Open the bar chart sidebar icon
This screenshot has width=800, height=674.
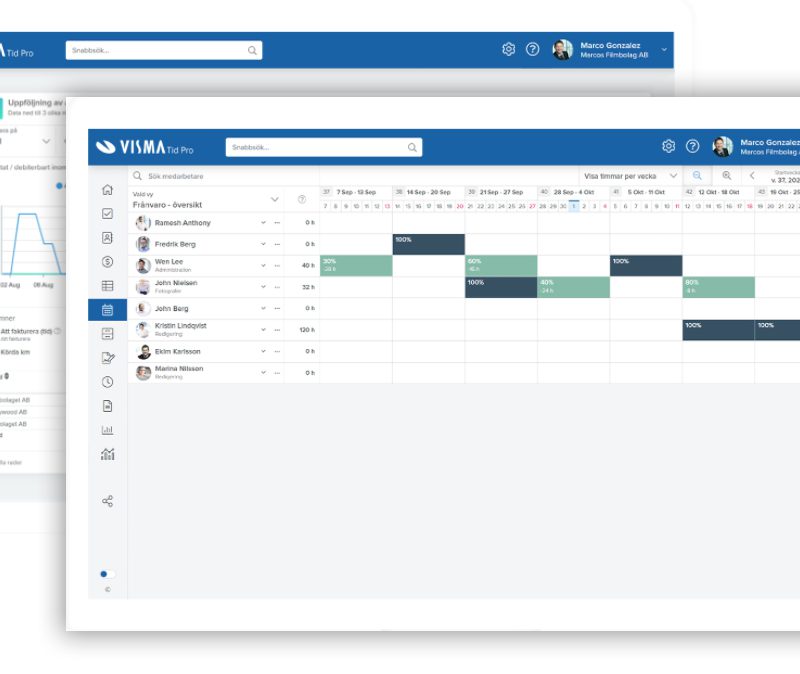[107, 430]
